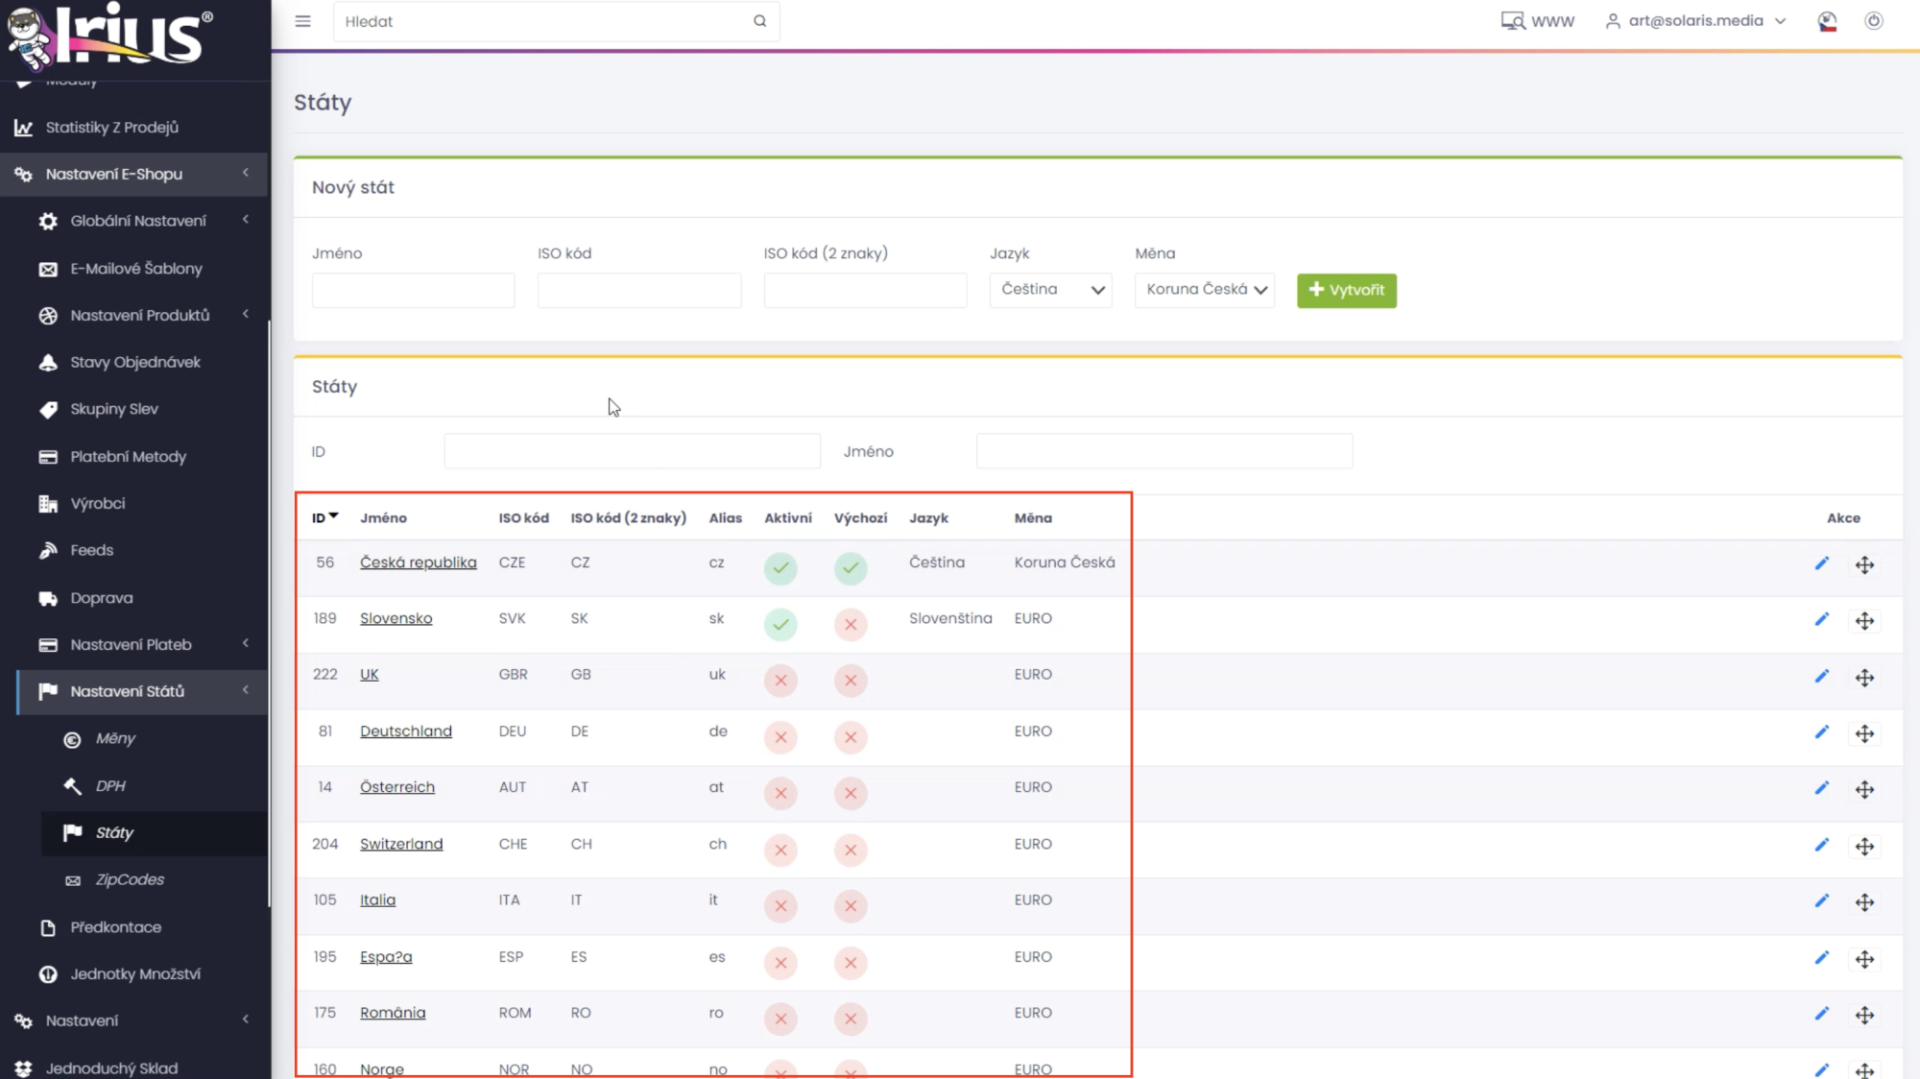Expand the Nastavení sidebar section

134,1021
